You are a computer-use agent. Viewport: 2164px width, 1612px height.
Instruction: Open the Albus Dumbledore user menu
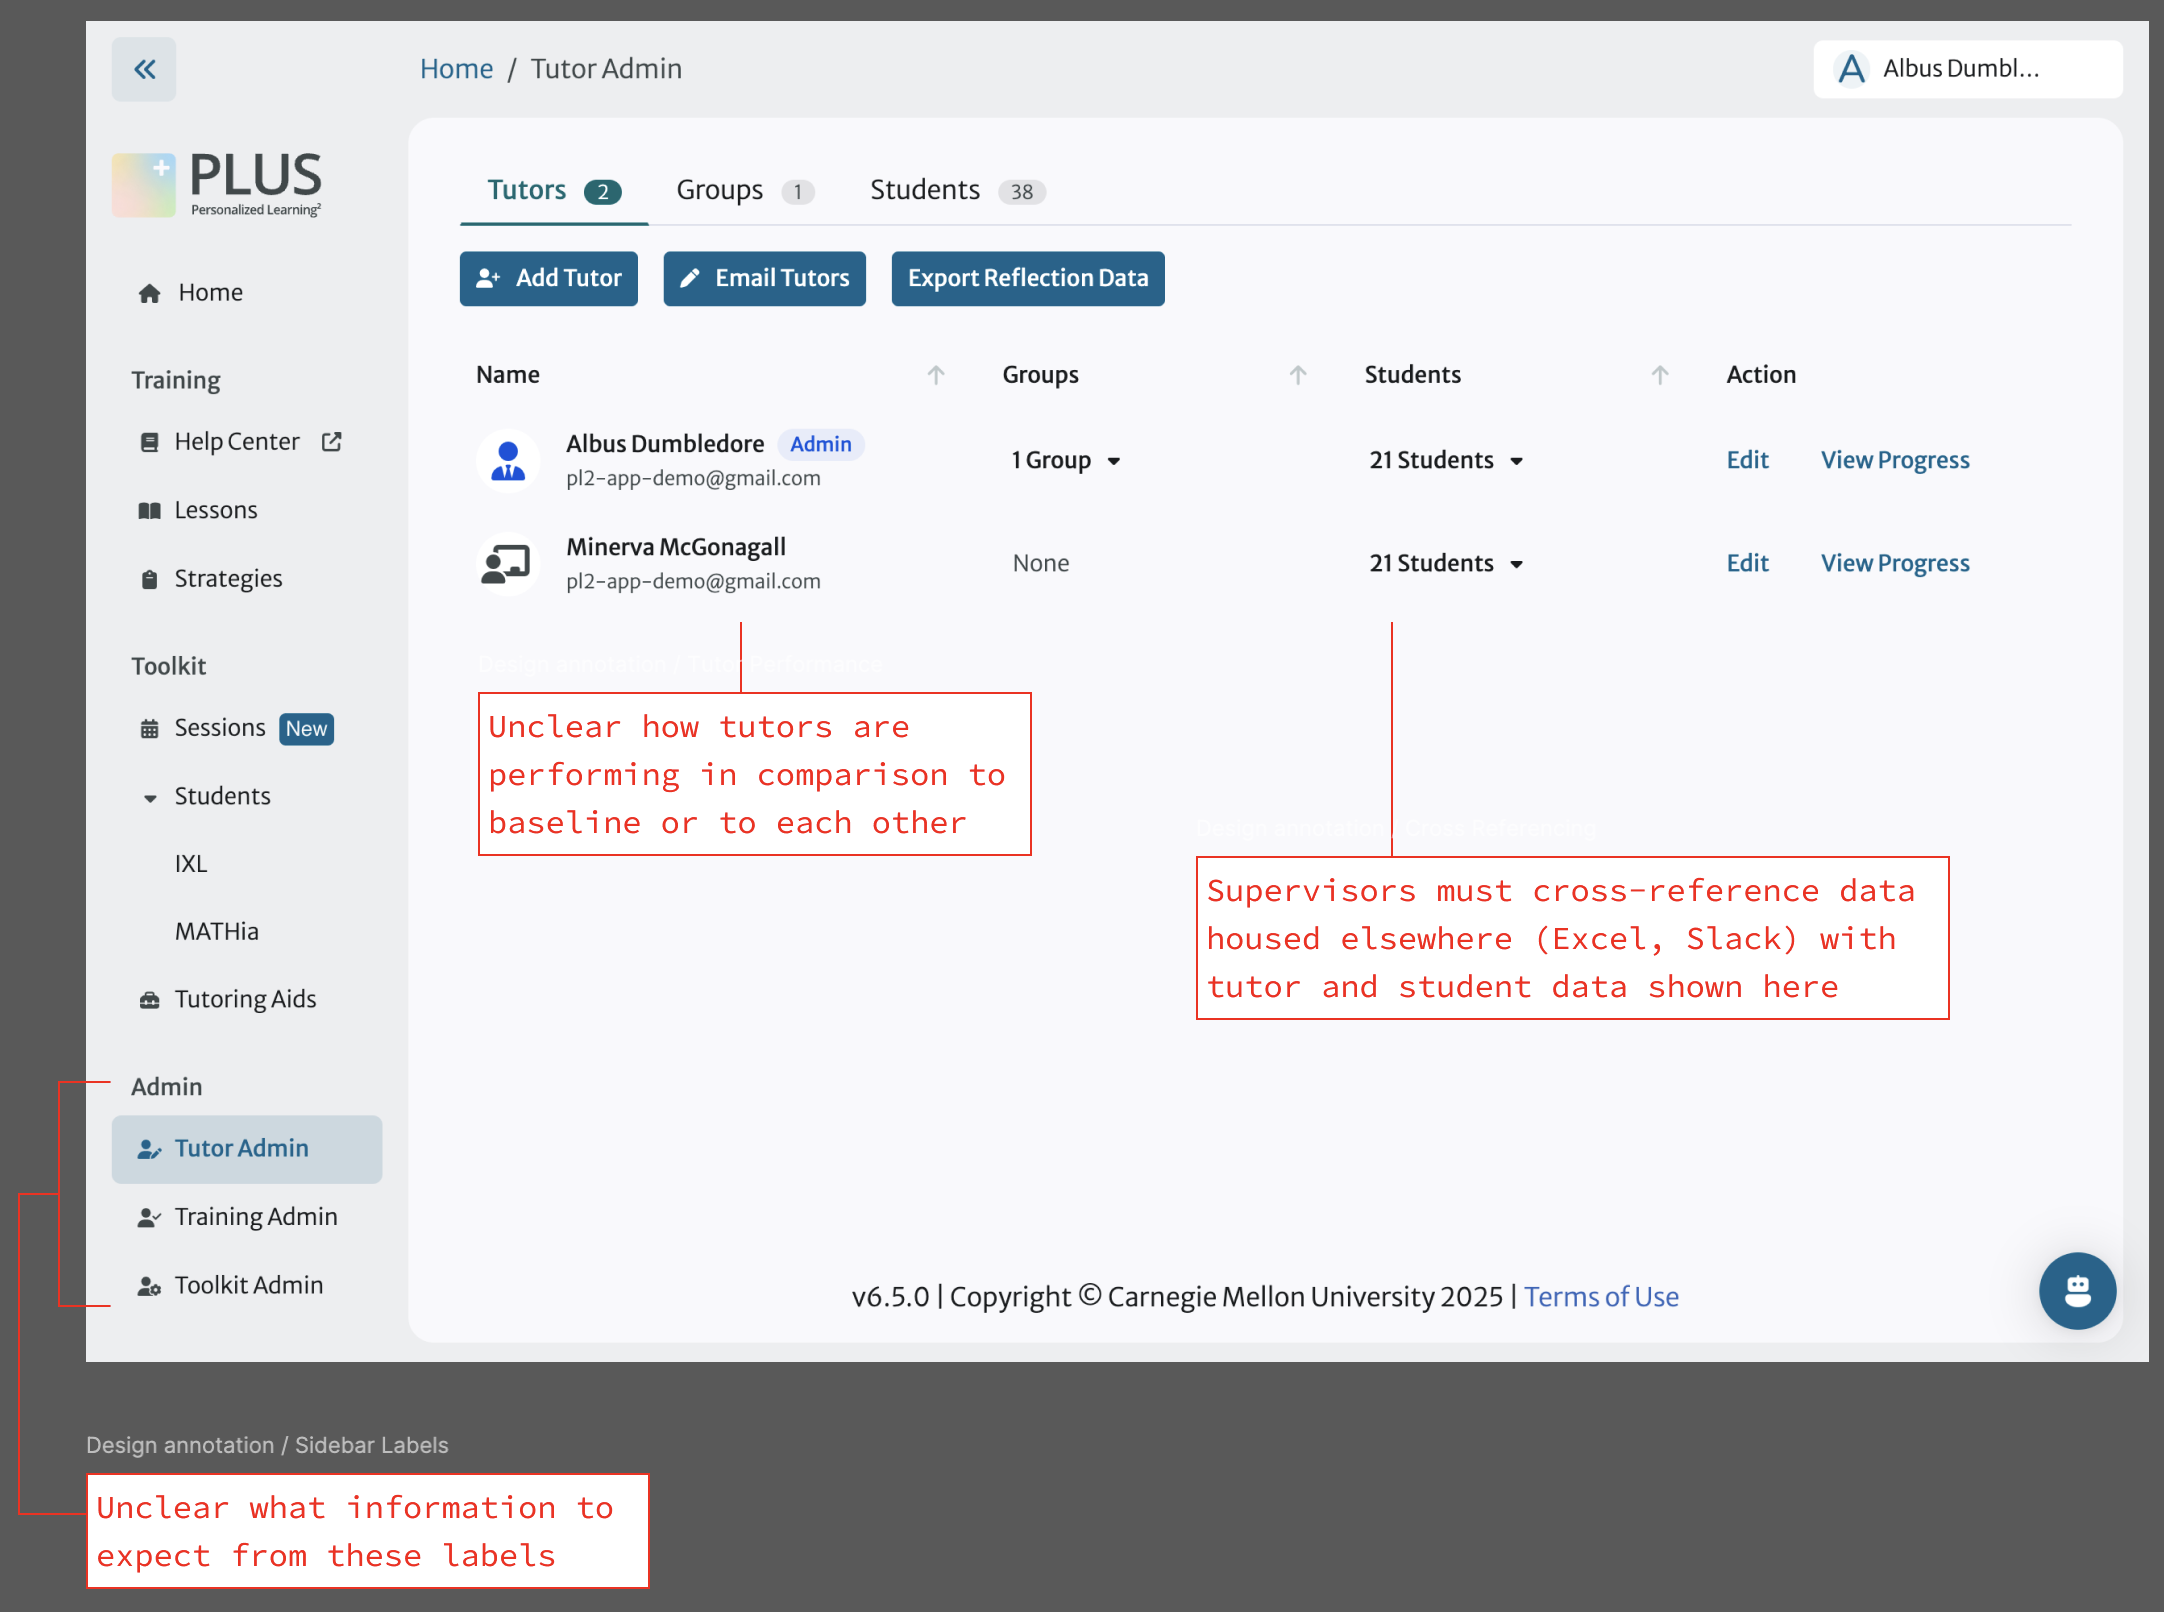click(1966, 69)
